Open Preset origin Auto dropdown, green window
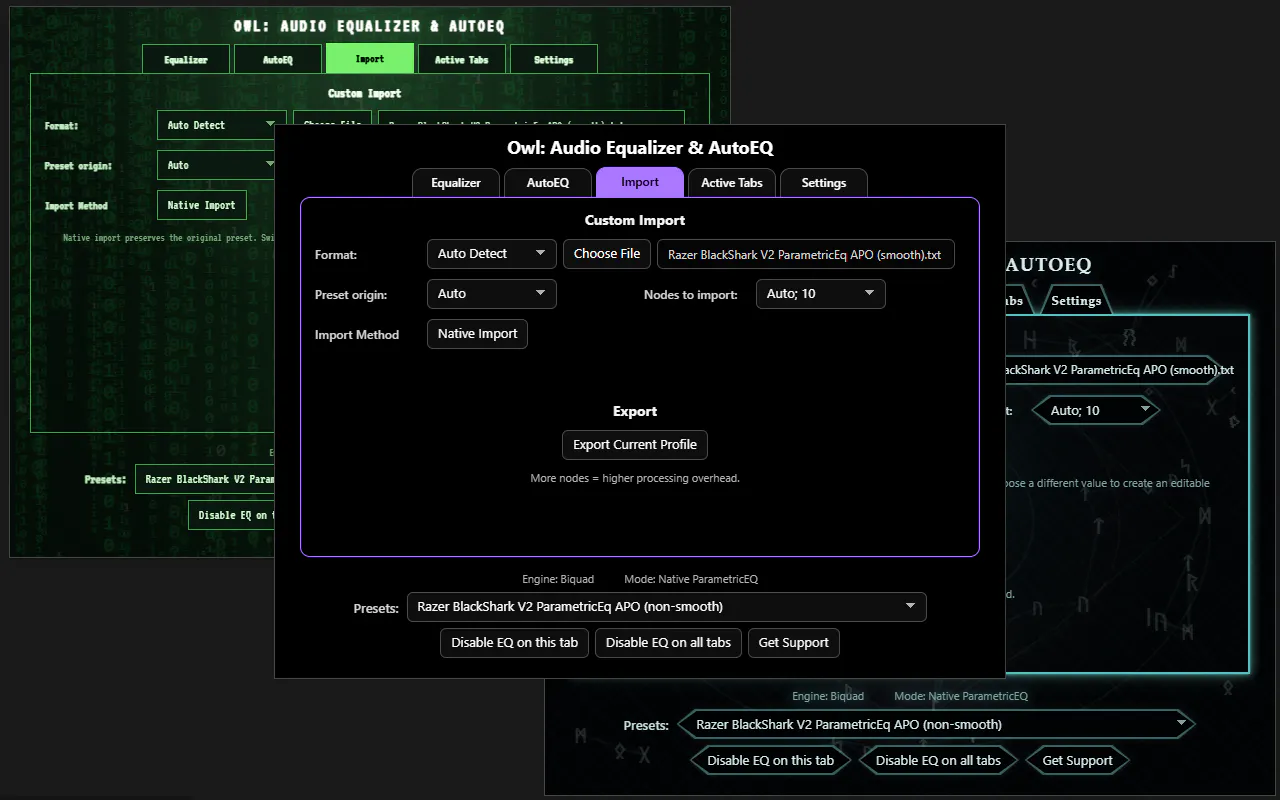Image resolution: width=1280 pixels, height=800 pixels. coord(216,165)
